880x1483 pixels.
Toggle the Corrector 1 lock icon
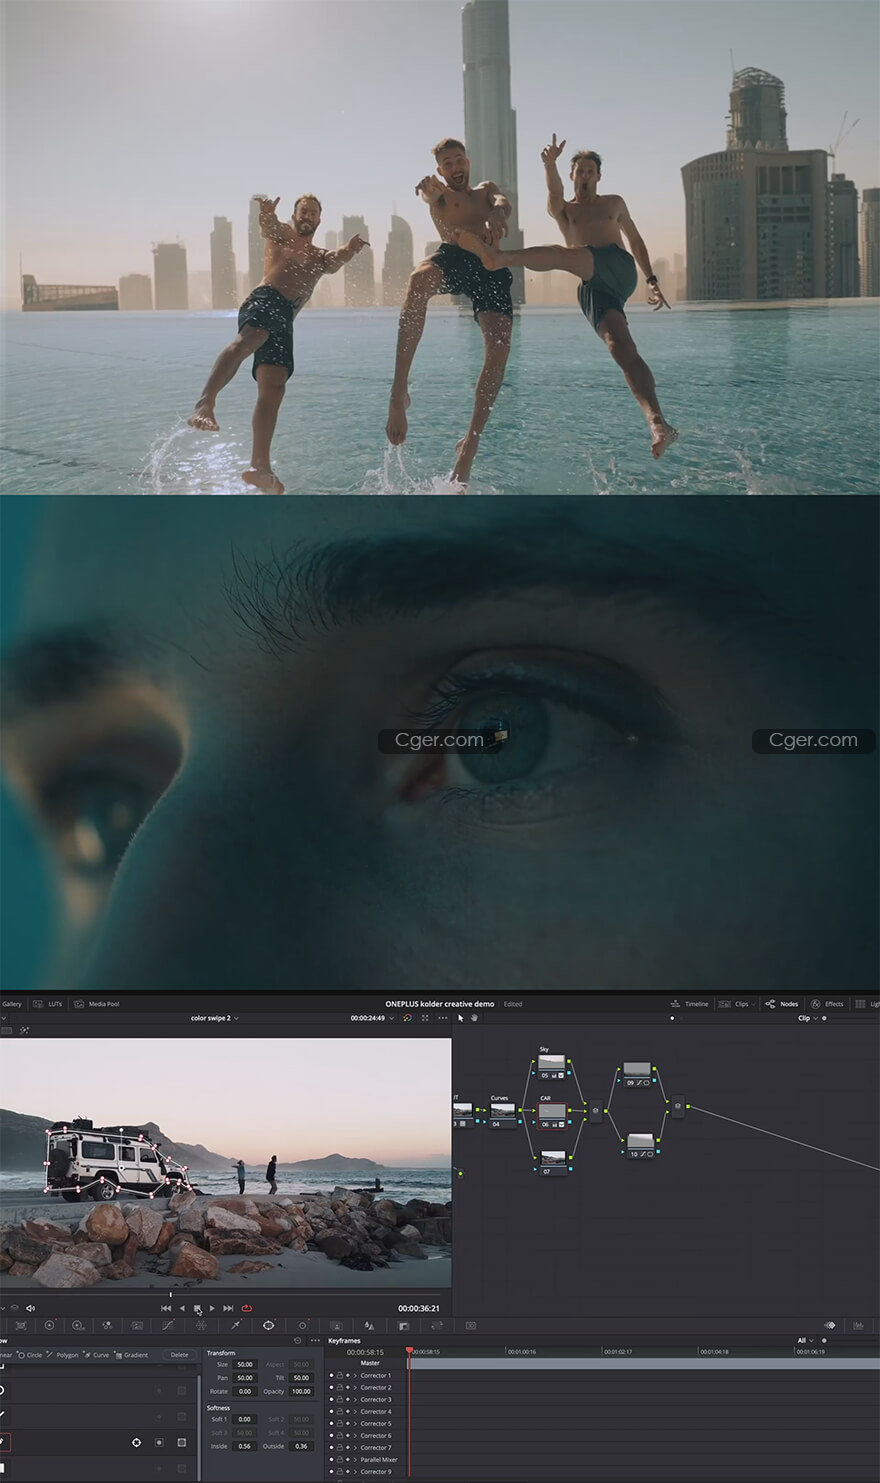[339, 1376]
